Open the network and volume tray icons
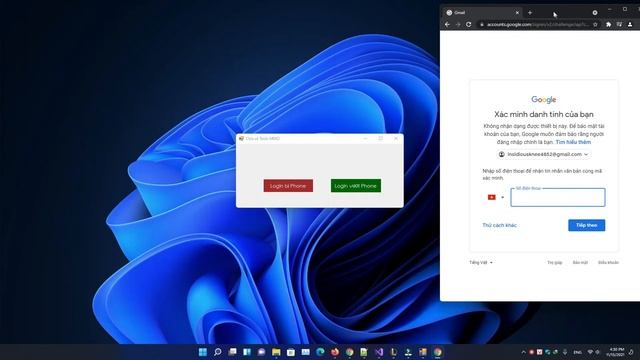Image resolution: width=640 pixels, height=360 pixels. pos(593,352)
